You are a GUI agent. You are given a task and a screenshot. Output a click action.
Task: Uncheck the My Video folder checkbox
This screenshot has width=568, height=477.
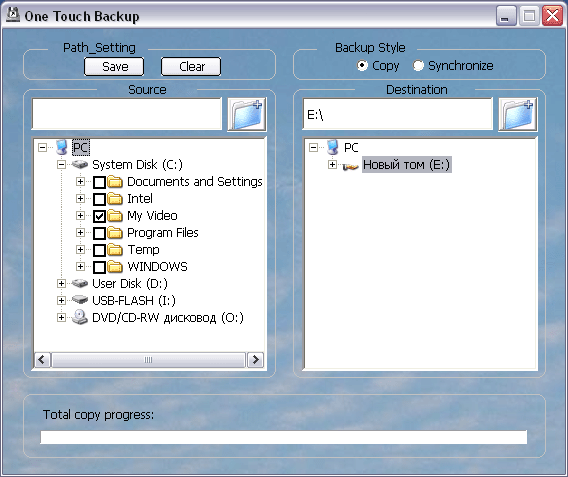pyautogui.click(x=99, y=216)
